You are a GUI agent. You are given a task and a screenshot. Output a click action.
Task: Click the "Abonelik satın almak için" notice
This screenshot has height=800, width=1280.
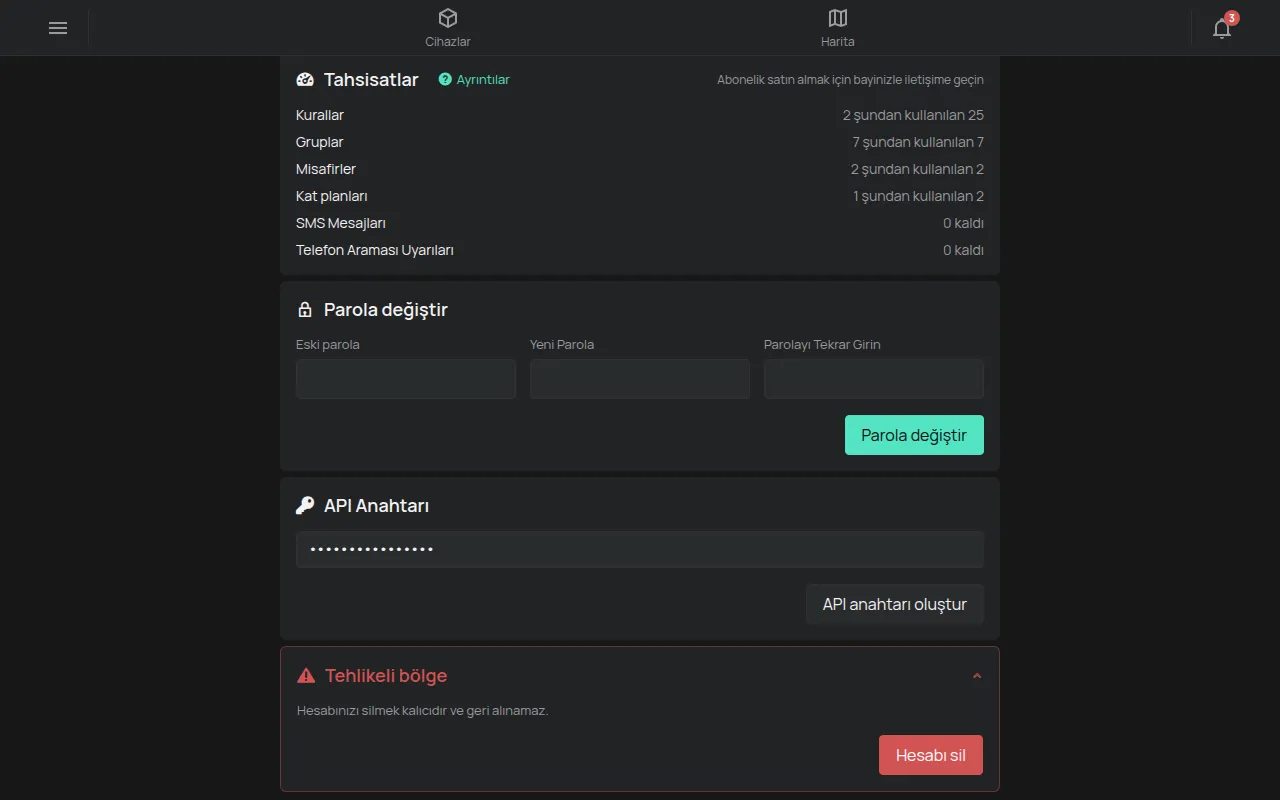pos(850,80)
